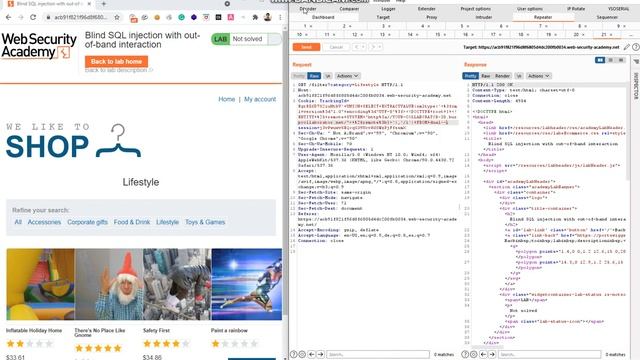This screenshot has height=360, width=640.
Task: Click Back to lab home button
Action: (116, 61)
